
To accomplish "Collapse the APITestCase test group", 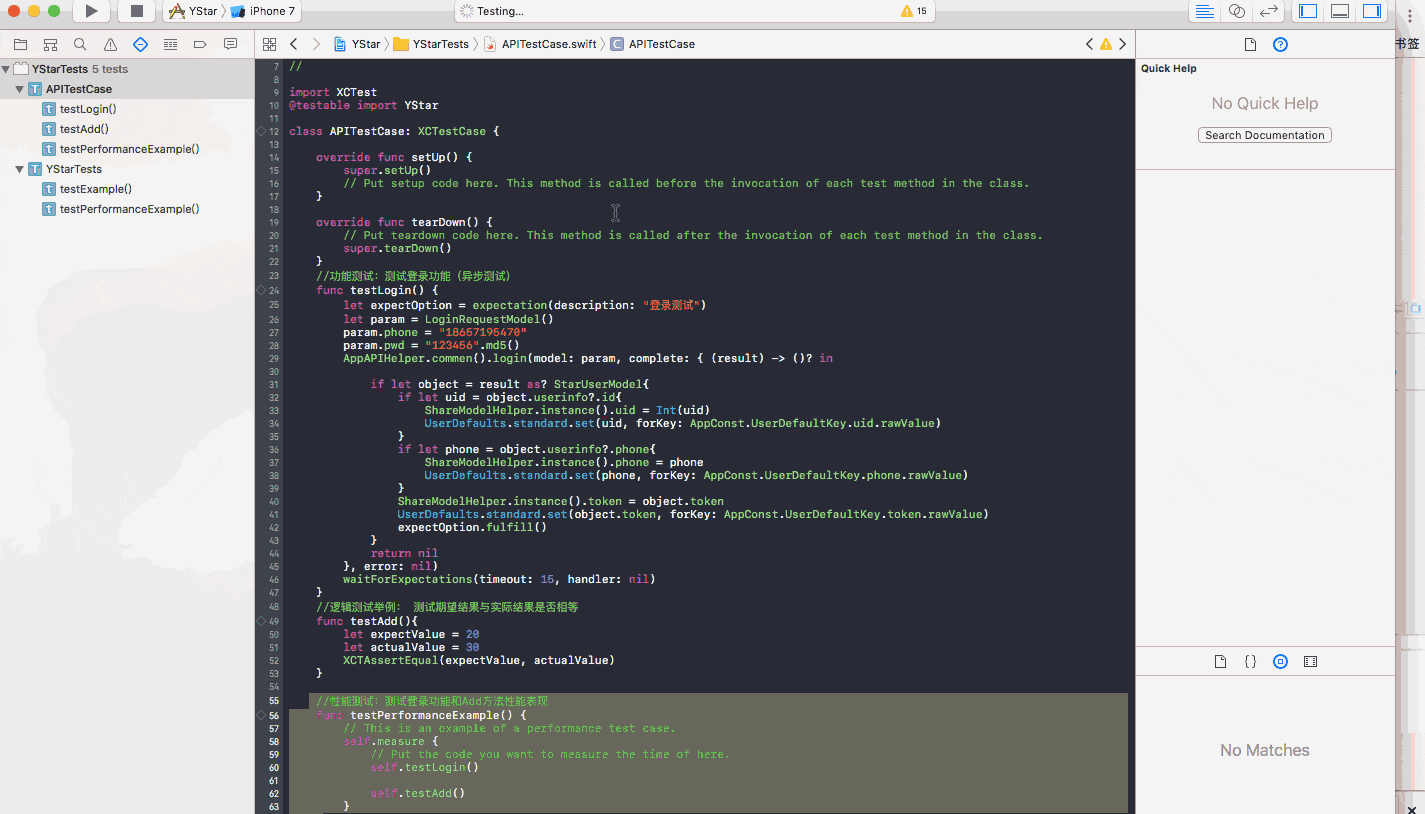I will click(19, 90).
